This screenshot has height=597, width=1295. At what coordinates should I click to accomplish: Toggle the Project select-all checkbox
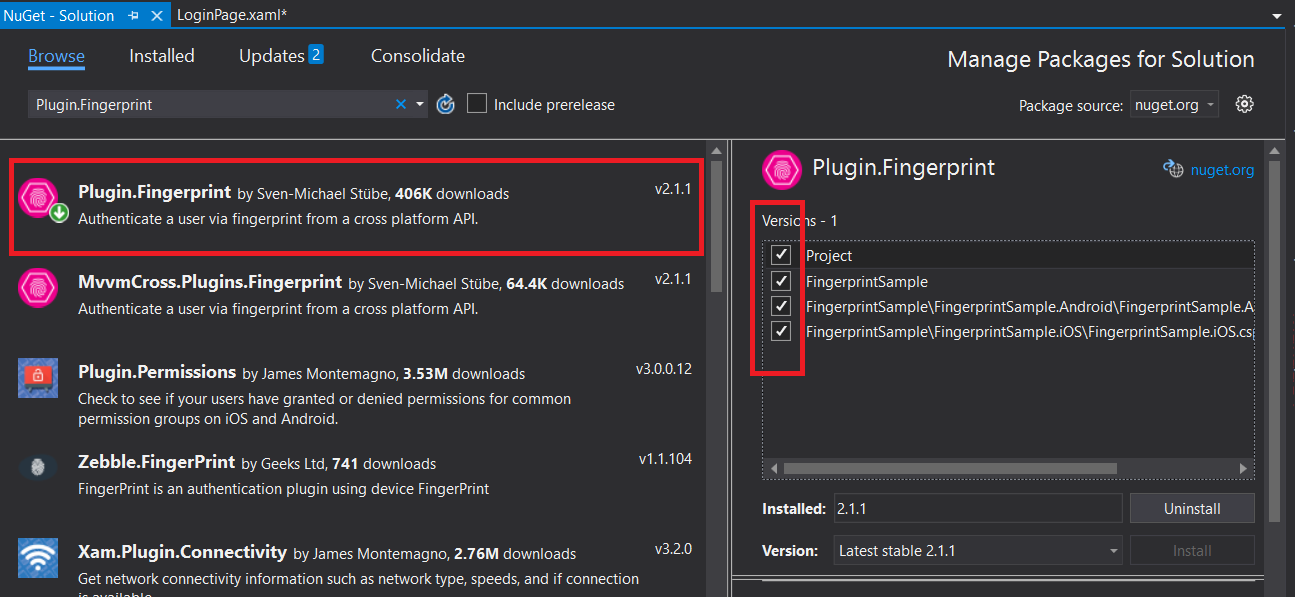(781, 255)
